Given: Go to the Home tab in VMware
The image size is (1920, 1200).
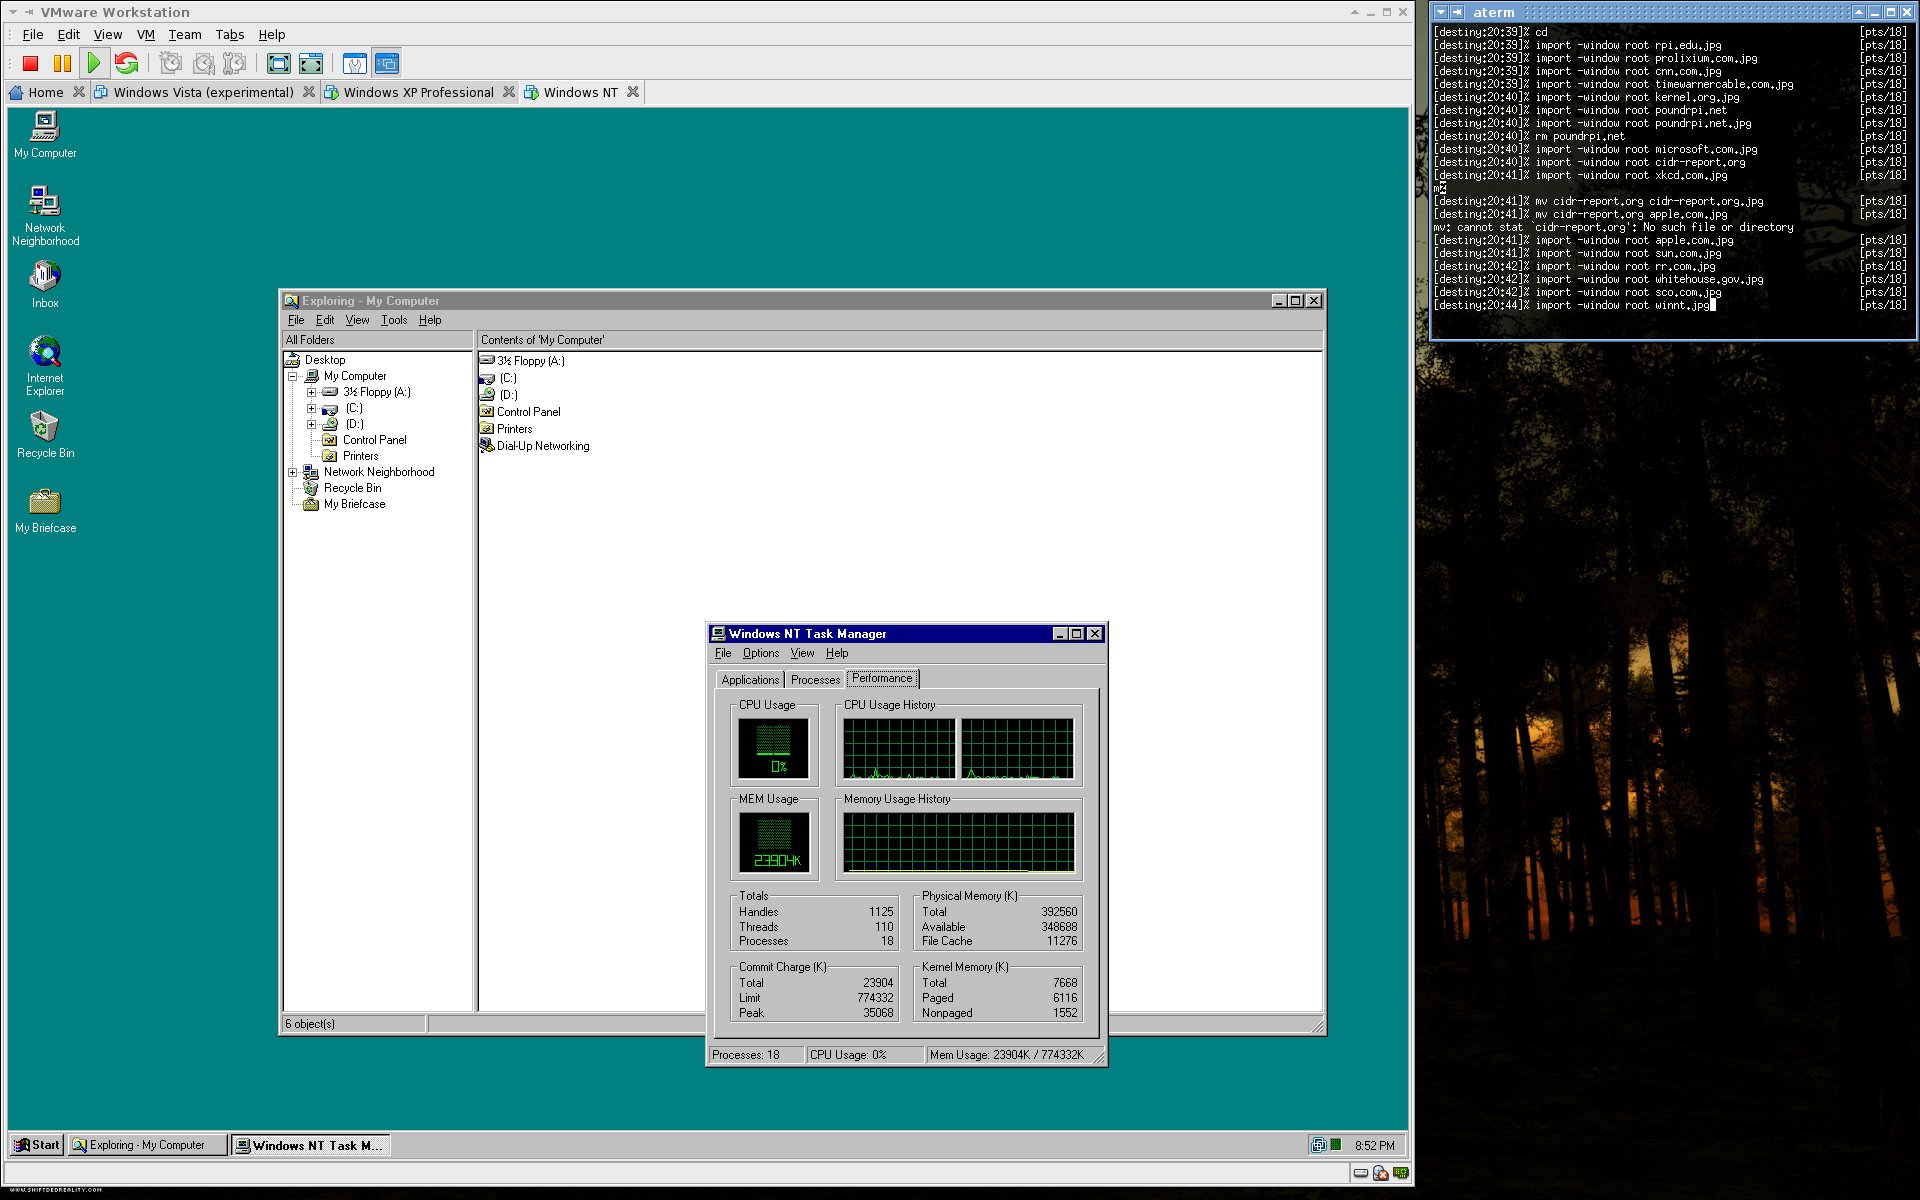Looking at the screenshot, I should (x=37, y=92).
